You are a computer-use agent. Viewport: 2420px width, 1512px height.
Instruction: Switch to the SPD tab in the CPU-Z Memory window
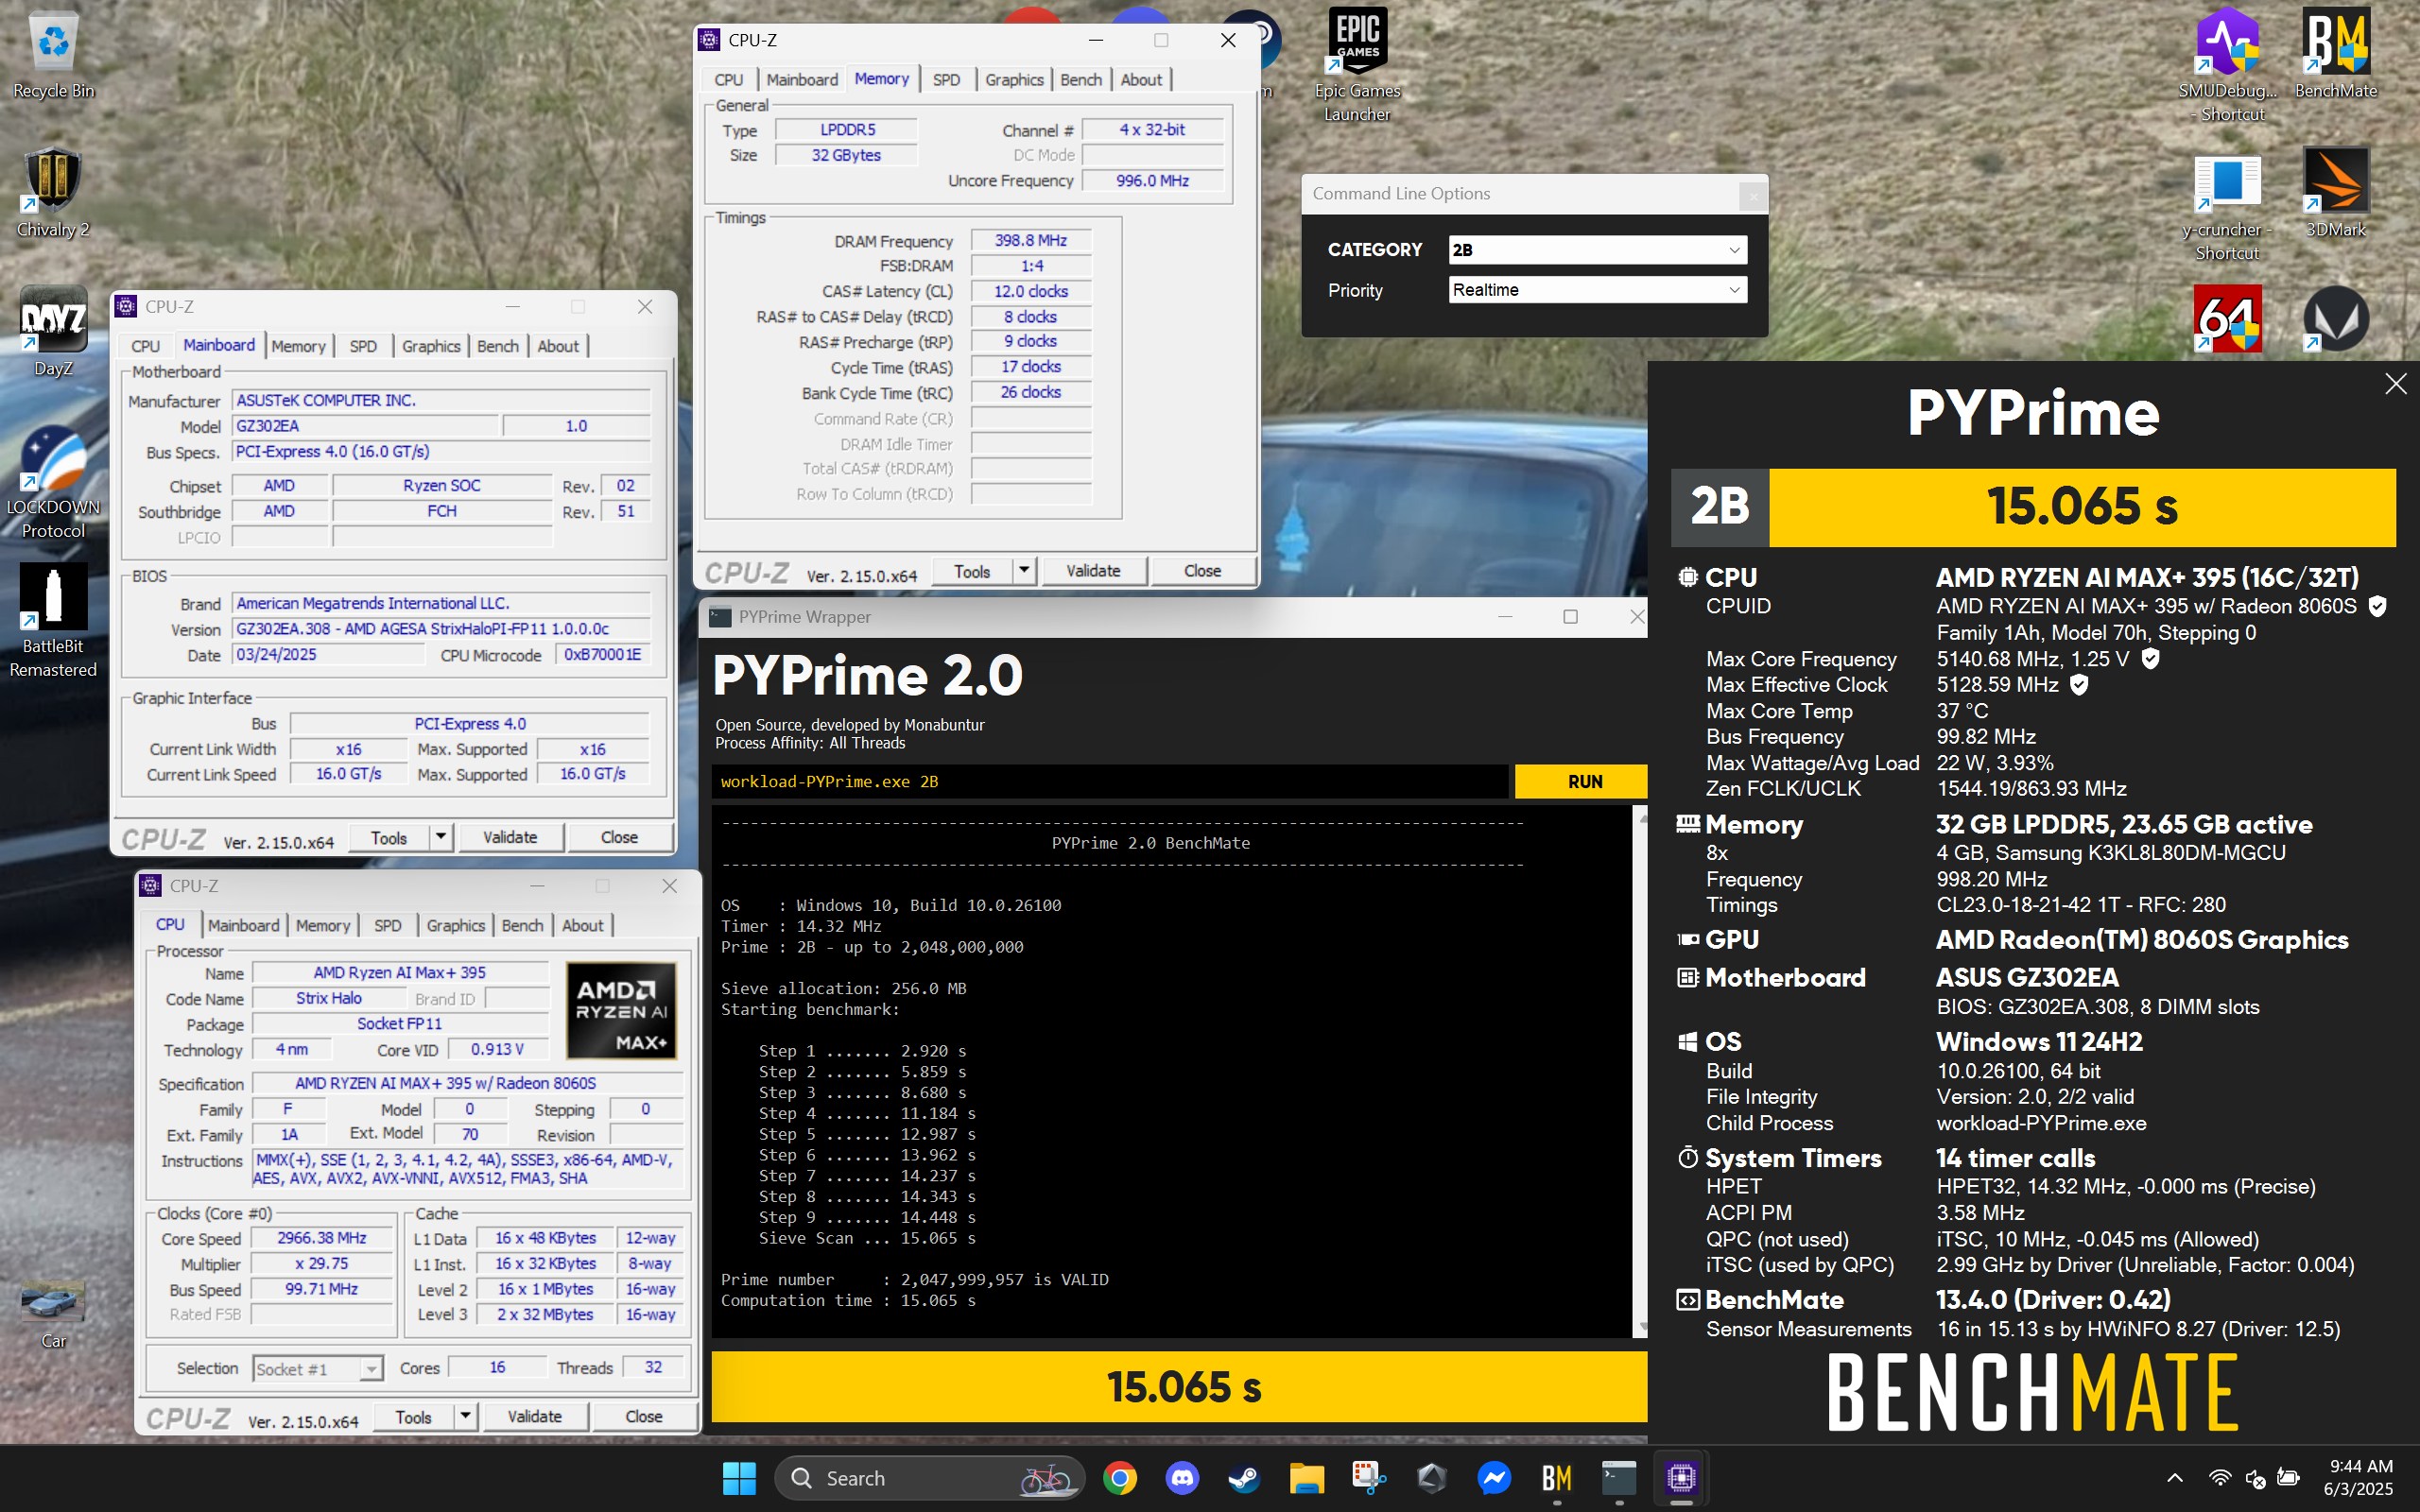(946, 80)
